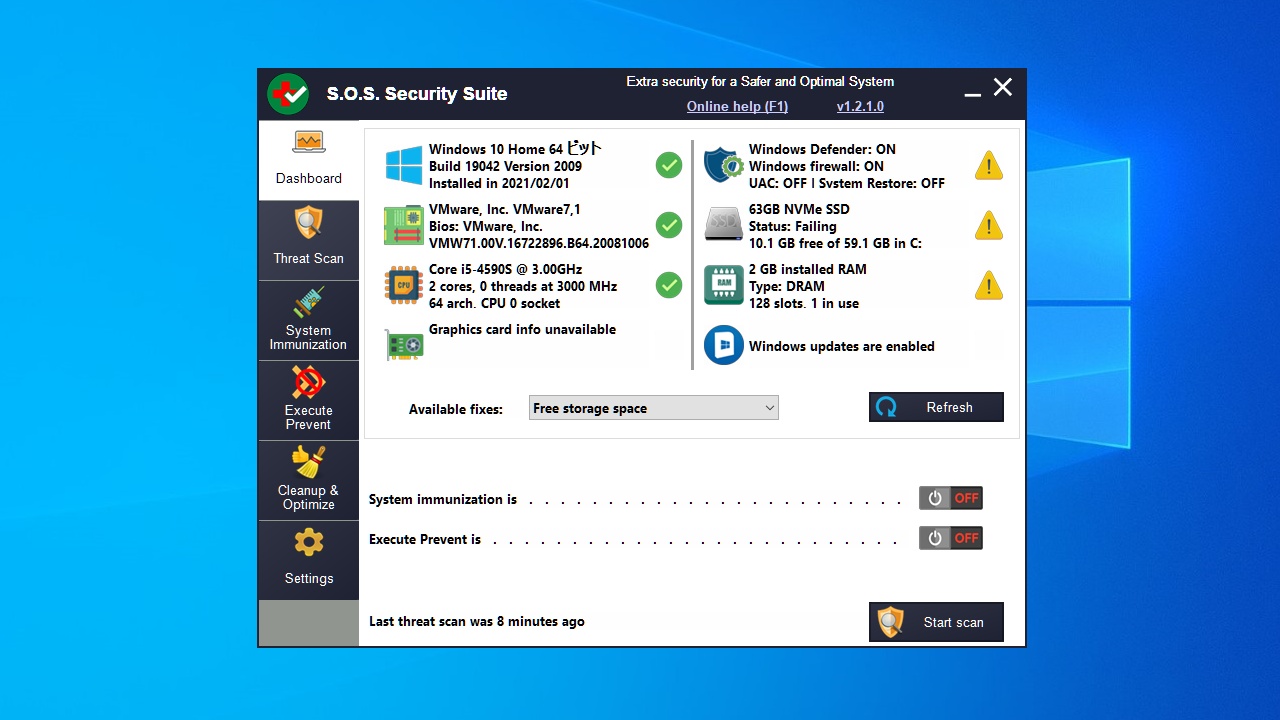Click '128 slots. 1 in use' text
This screenshot has width=1280, height=720.
[x=804, y=303]
